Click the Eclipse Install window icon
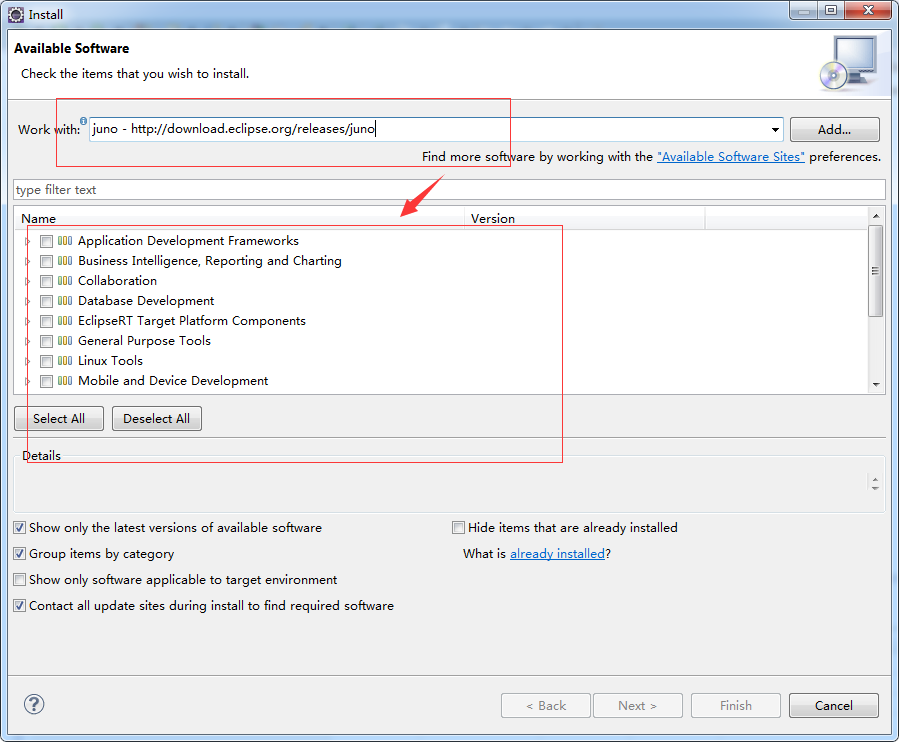The height and width of the screenshot is (742, 899). pyautogui.click(x=15, y=14)
